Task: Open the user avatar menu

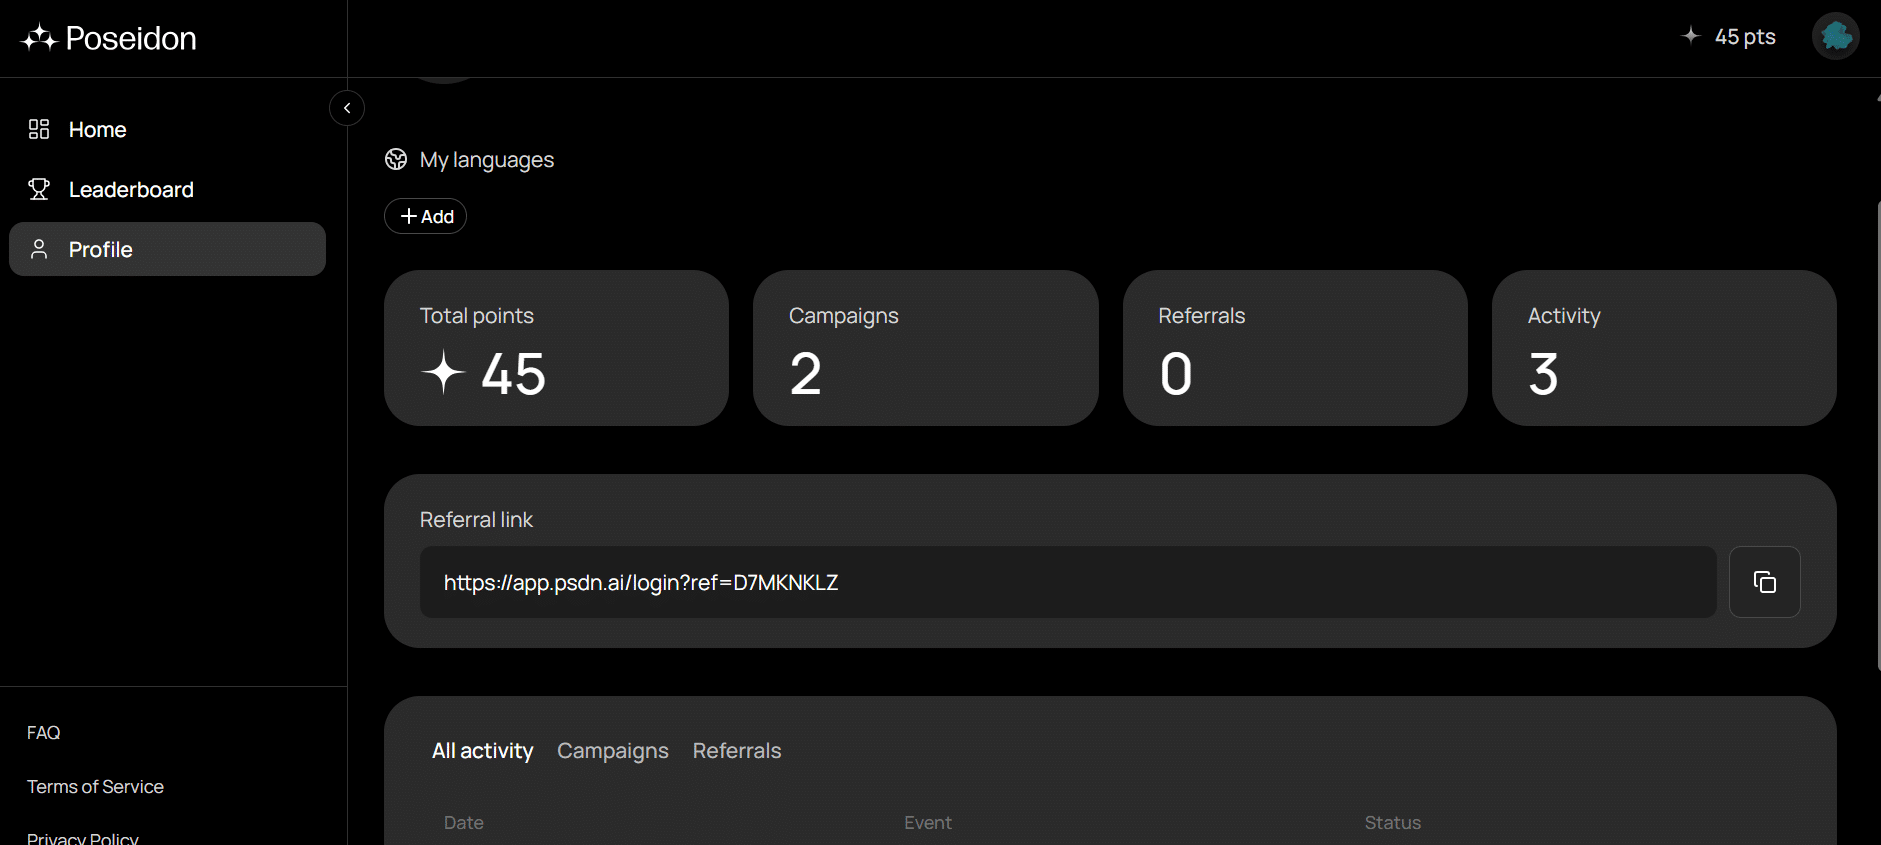Action: tap(1836, 36)
